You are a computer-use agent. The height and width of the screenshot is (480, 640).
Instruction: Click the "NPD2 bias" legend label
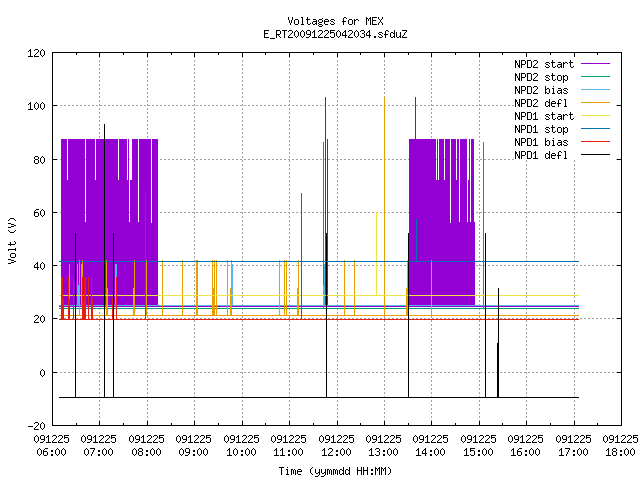tap(541, 90)
